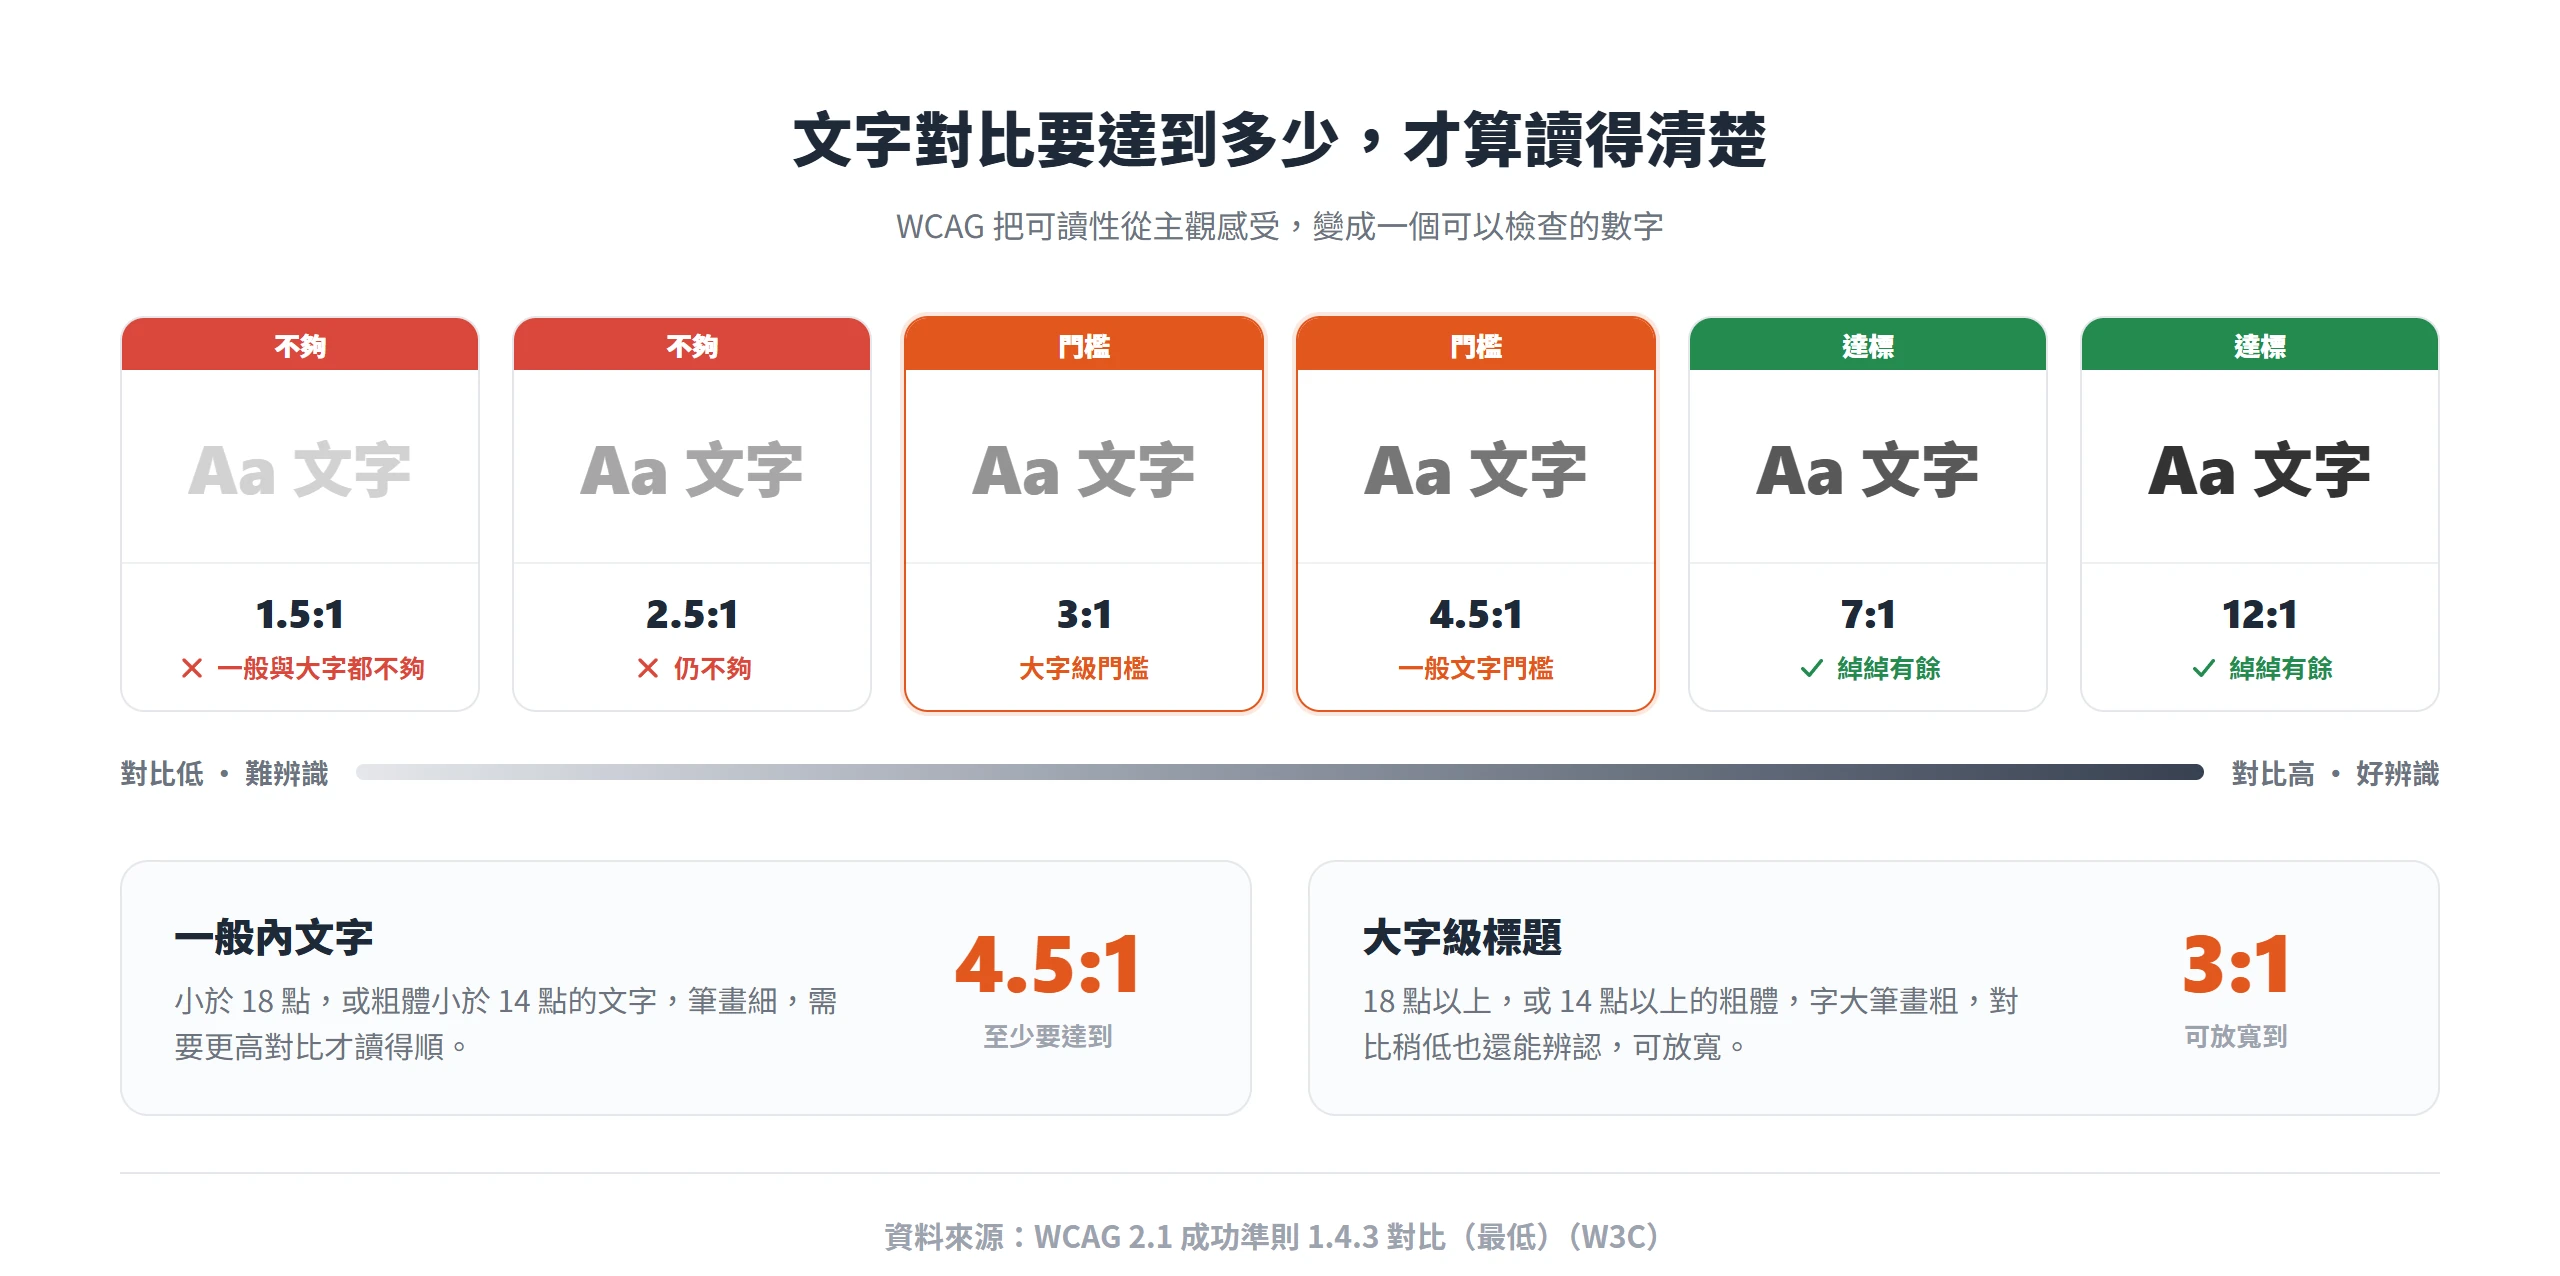Click the red X icon beside 一般與大字都不夠
Image resolution: width=2560 pixels, height=1276 pixels.
(192, 668)
